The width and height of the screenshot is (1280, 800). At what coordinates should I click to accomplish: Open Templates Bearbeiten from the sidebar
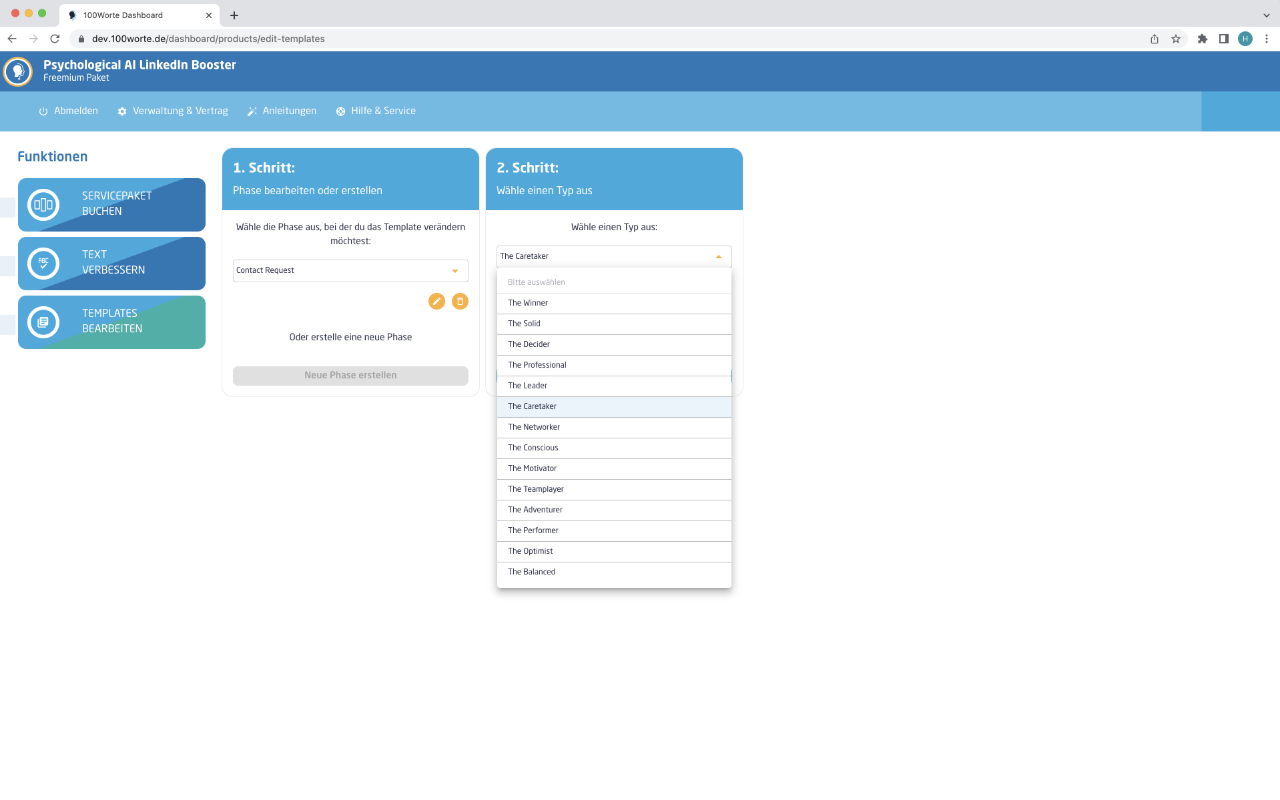point(111,322)
